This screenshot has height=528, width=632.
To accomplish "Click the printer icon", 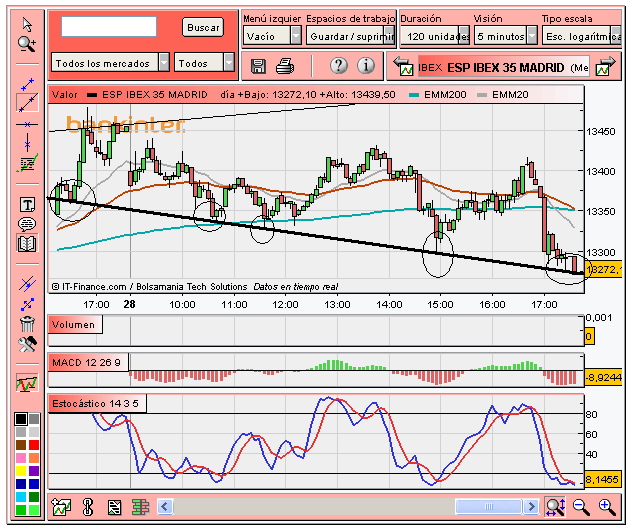I will [x=285, y=66].
